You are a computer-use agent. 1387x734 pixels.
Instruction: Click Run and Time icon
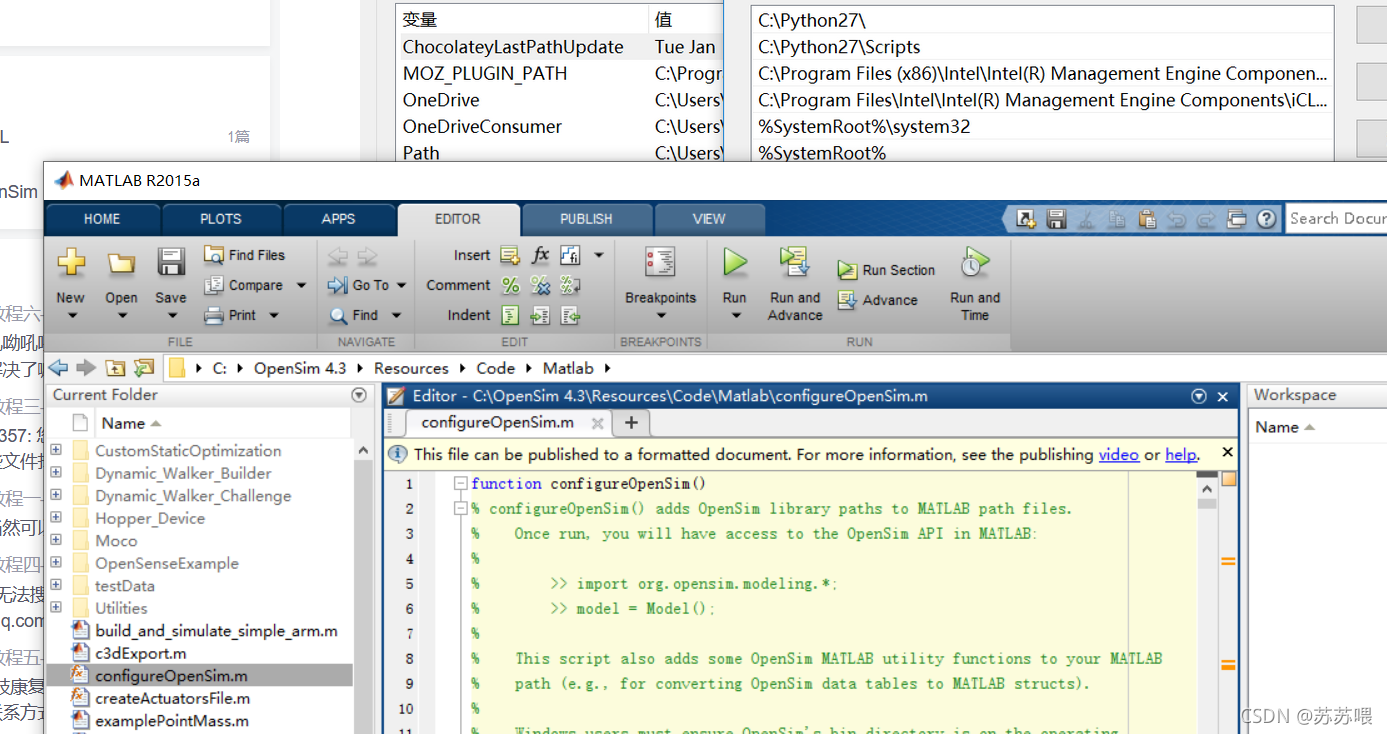tap(975, 262)
